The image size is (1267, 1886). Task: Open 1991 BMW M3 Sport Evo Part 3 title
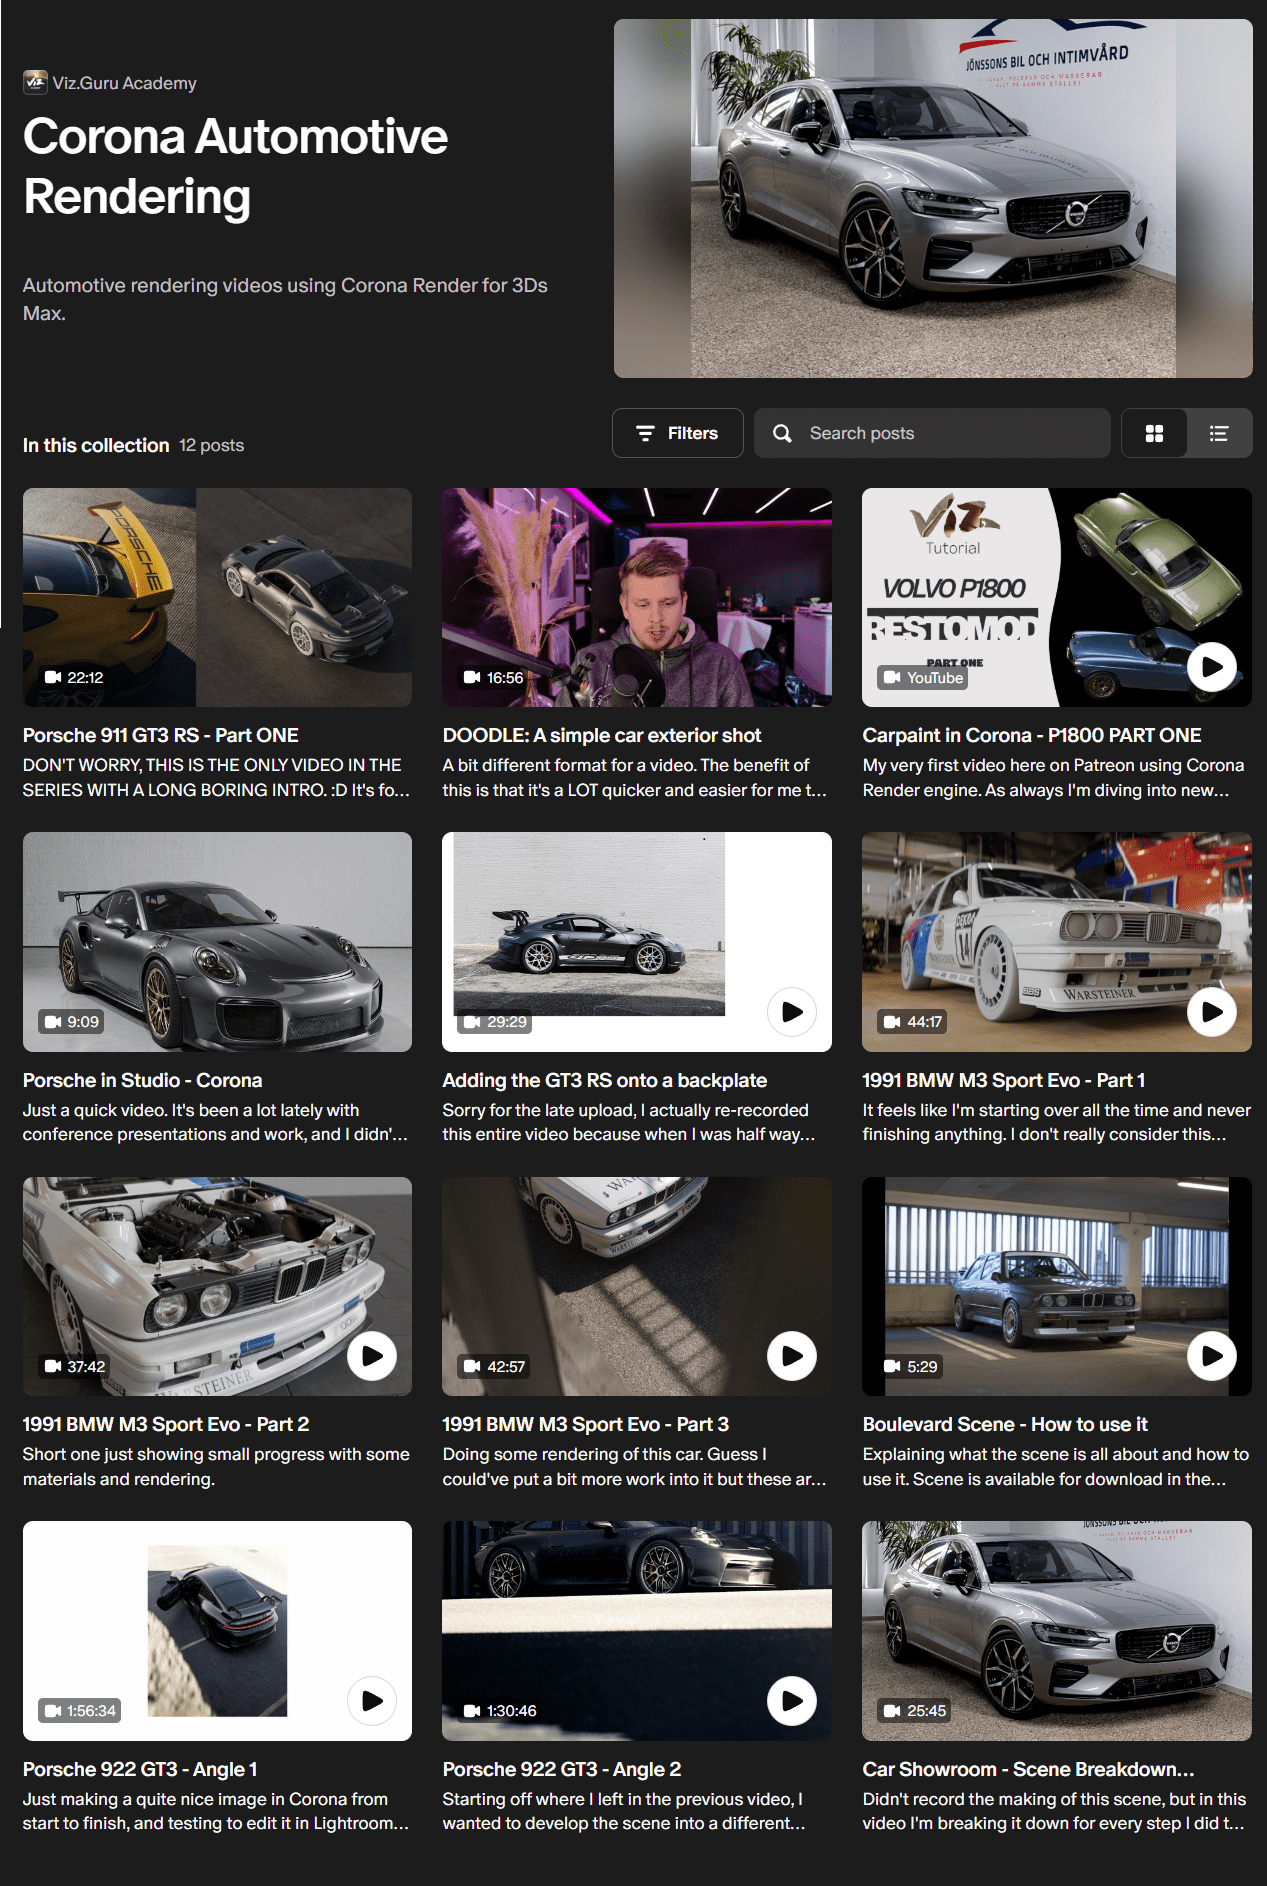pyautogui.click(x=586, y=1424)
